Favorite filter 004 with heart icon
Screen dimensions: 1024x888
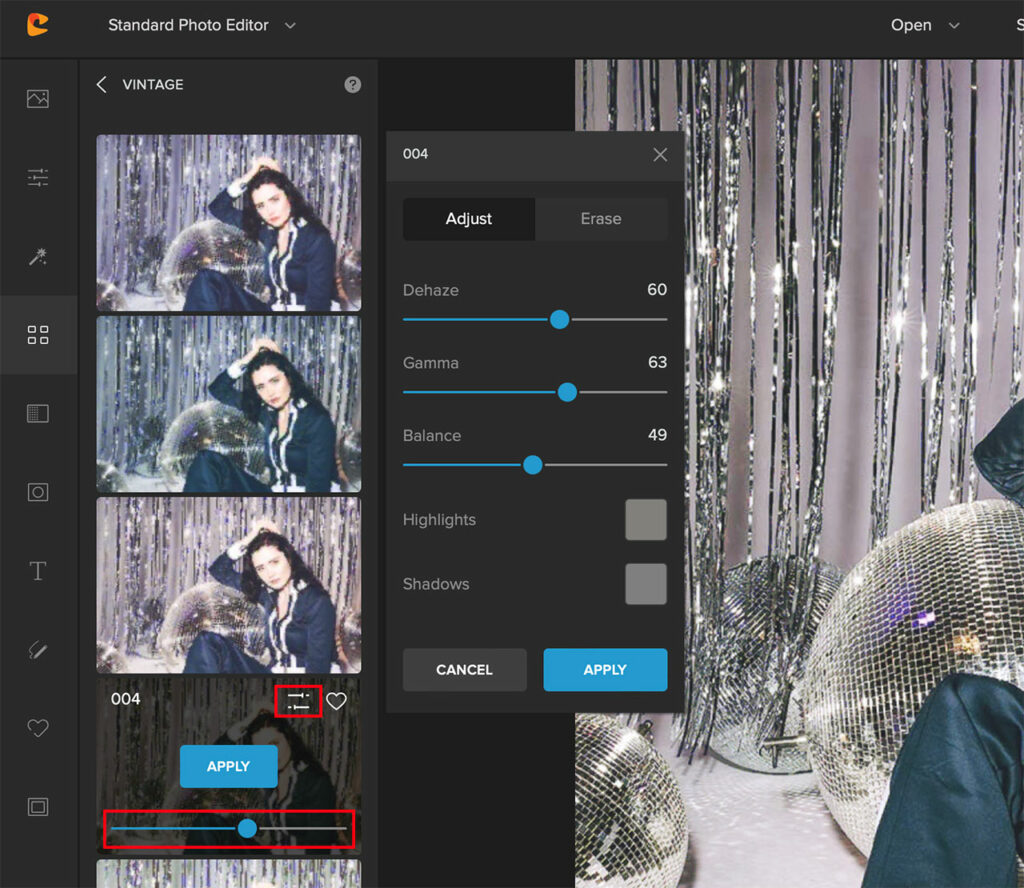click(x=336, y=701)
